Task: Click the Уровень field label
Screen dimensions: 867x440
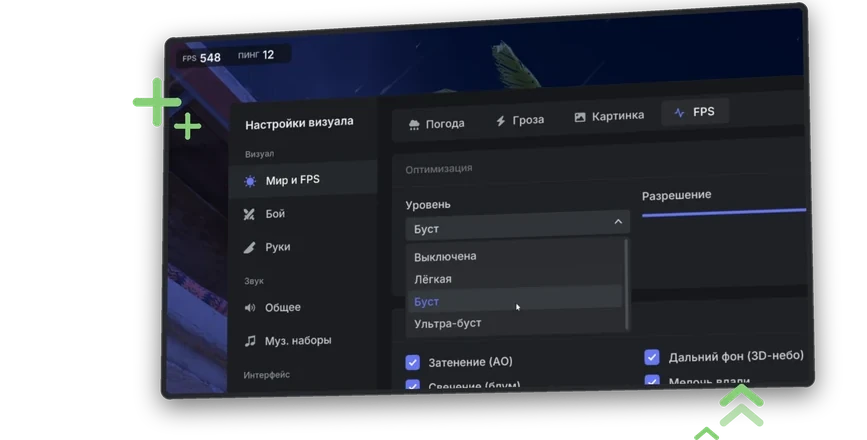Action: (x=428, y=205)
